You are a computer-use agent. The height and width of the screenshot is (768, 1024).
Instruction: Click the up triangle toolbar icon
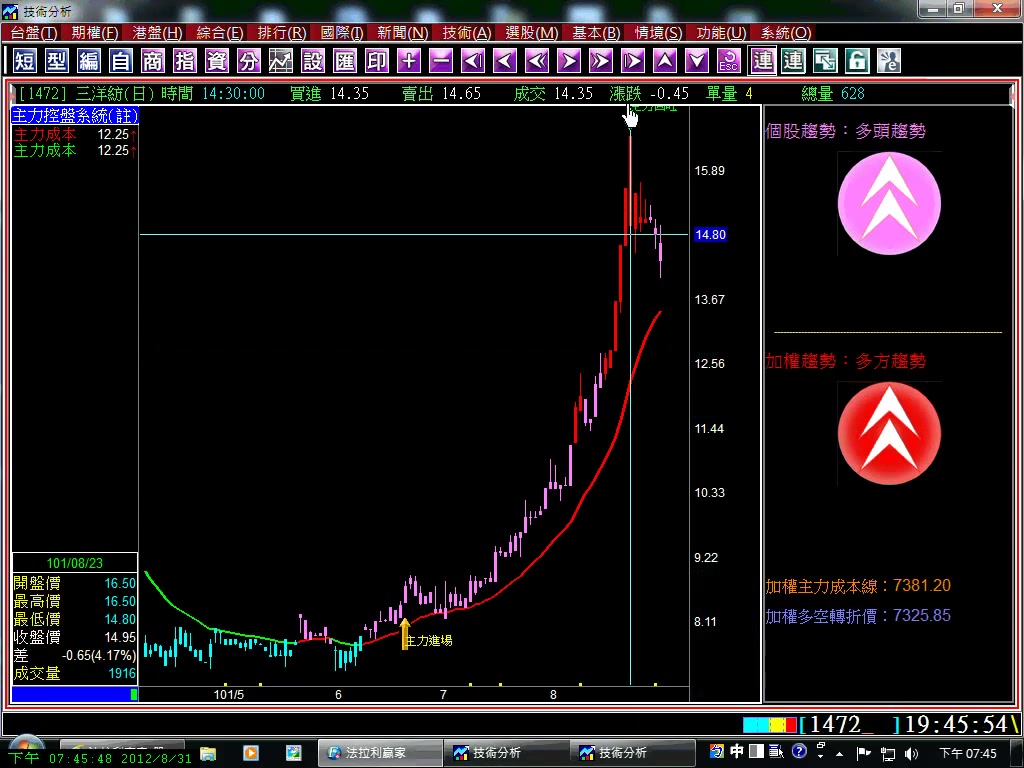(665, 61)
